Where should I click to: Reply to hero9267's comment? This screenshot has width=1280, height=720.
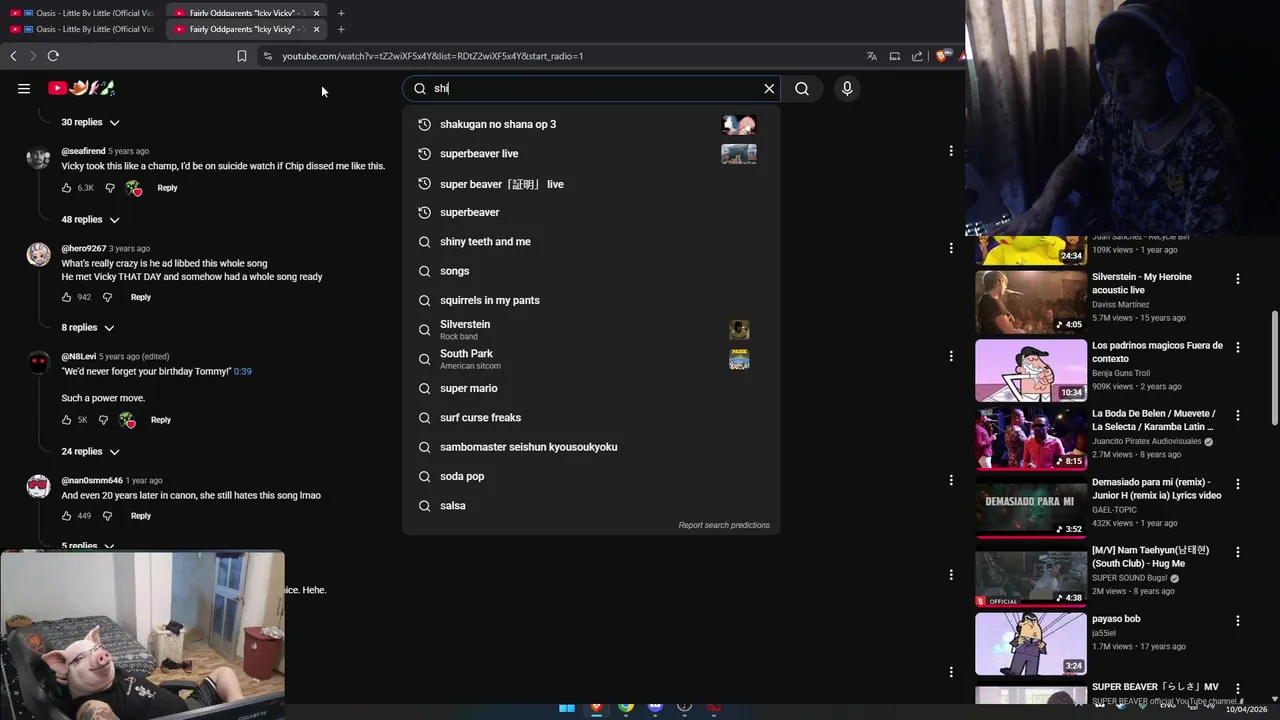click(x=141, y=297)
